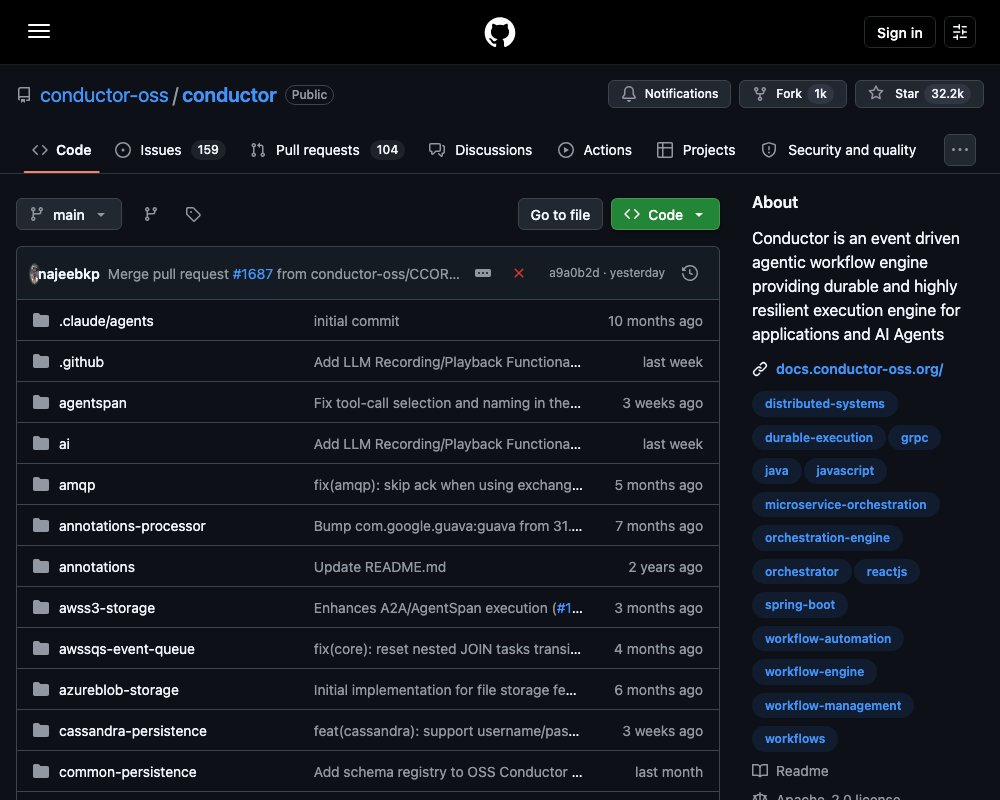
Task: Click the Sign in button
Action: click(x=899, y=33)
